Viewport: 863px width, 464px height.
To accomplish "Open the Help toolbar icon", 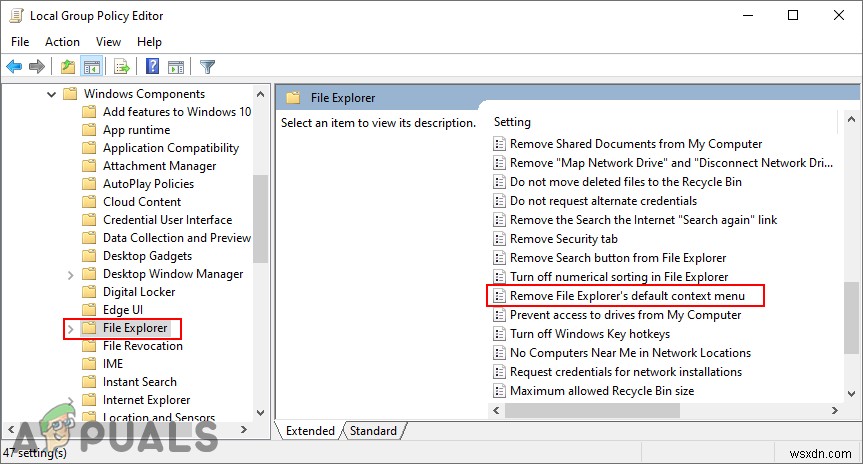I will 152,67.
